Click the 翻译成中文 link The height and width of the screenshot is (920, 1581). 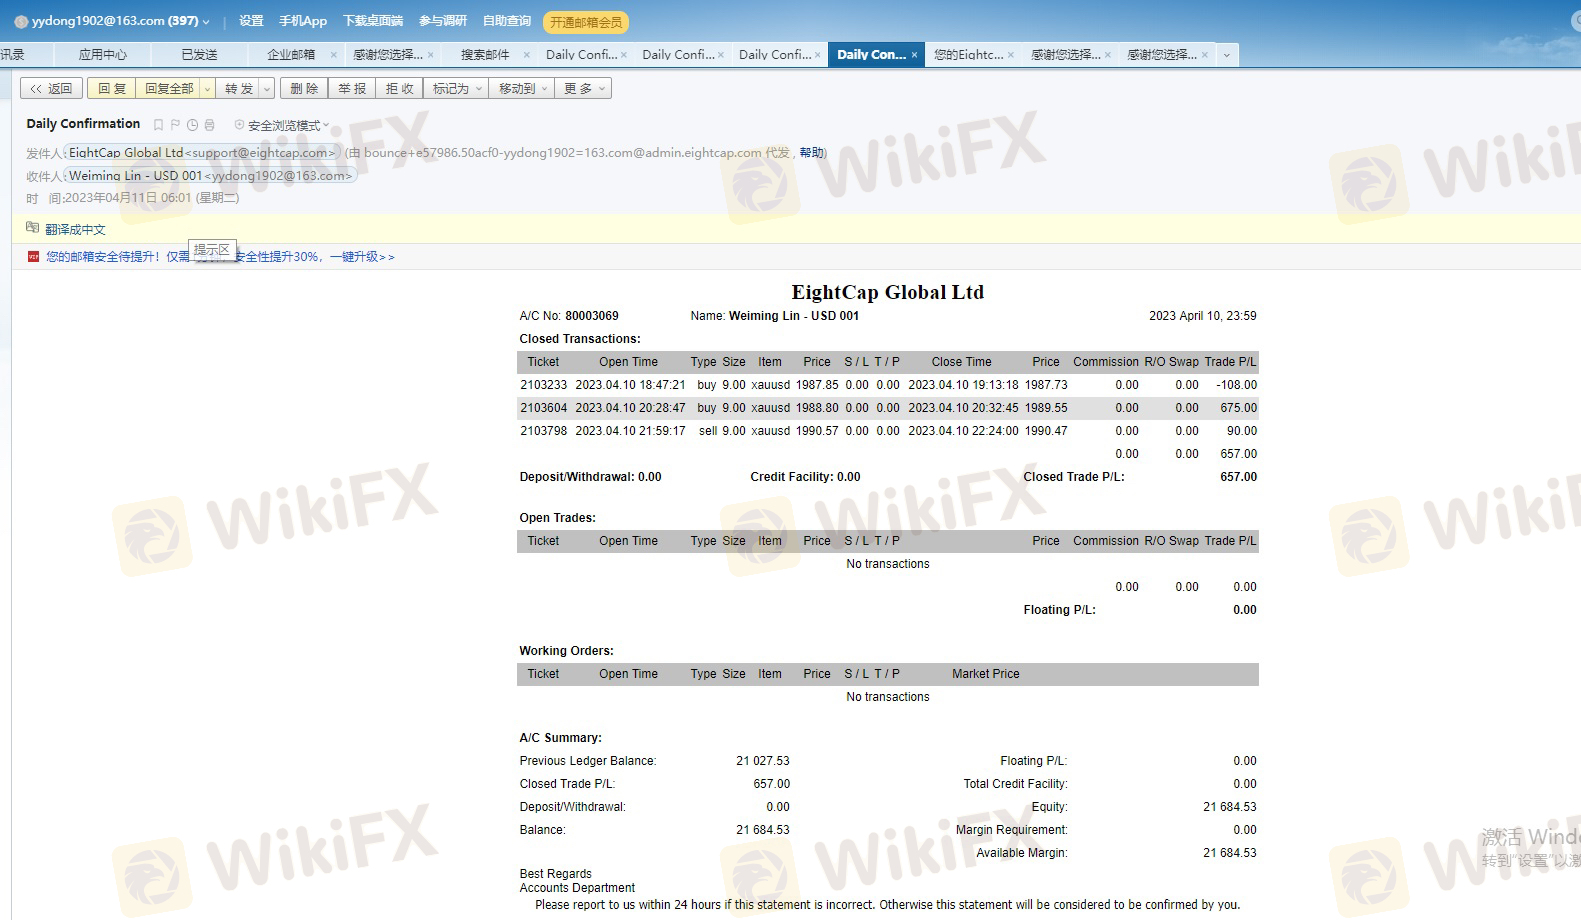[x=75, y=229]
